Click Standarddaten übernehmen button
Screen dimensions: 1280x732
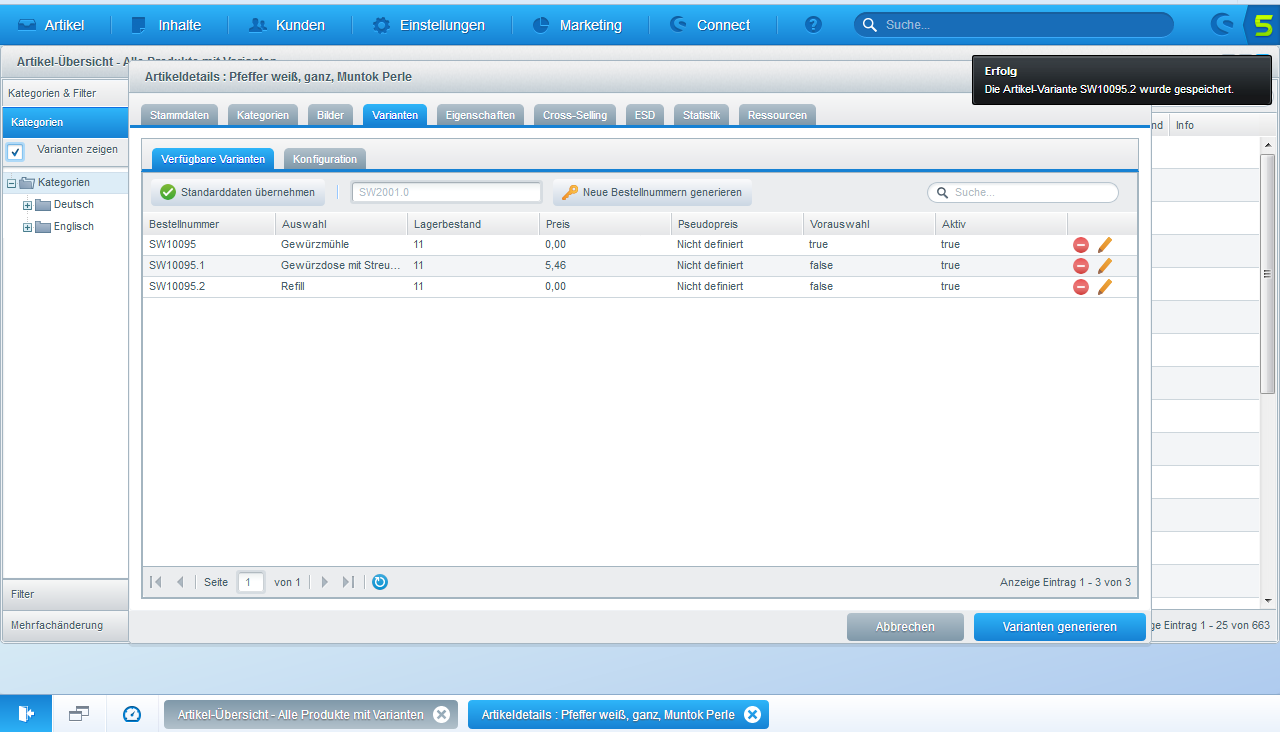(238, 192)
